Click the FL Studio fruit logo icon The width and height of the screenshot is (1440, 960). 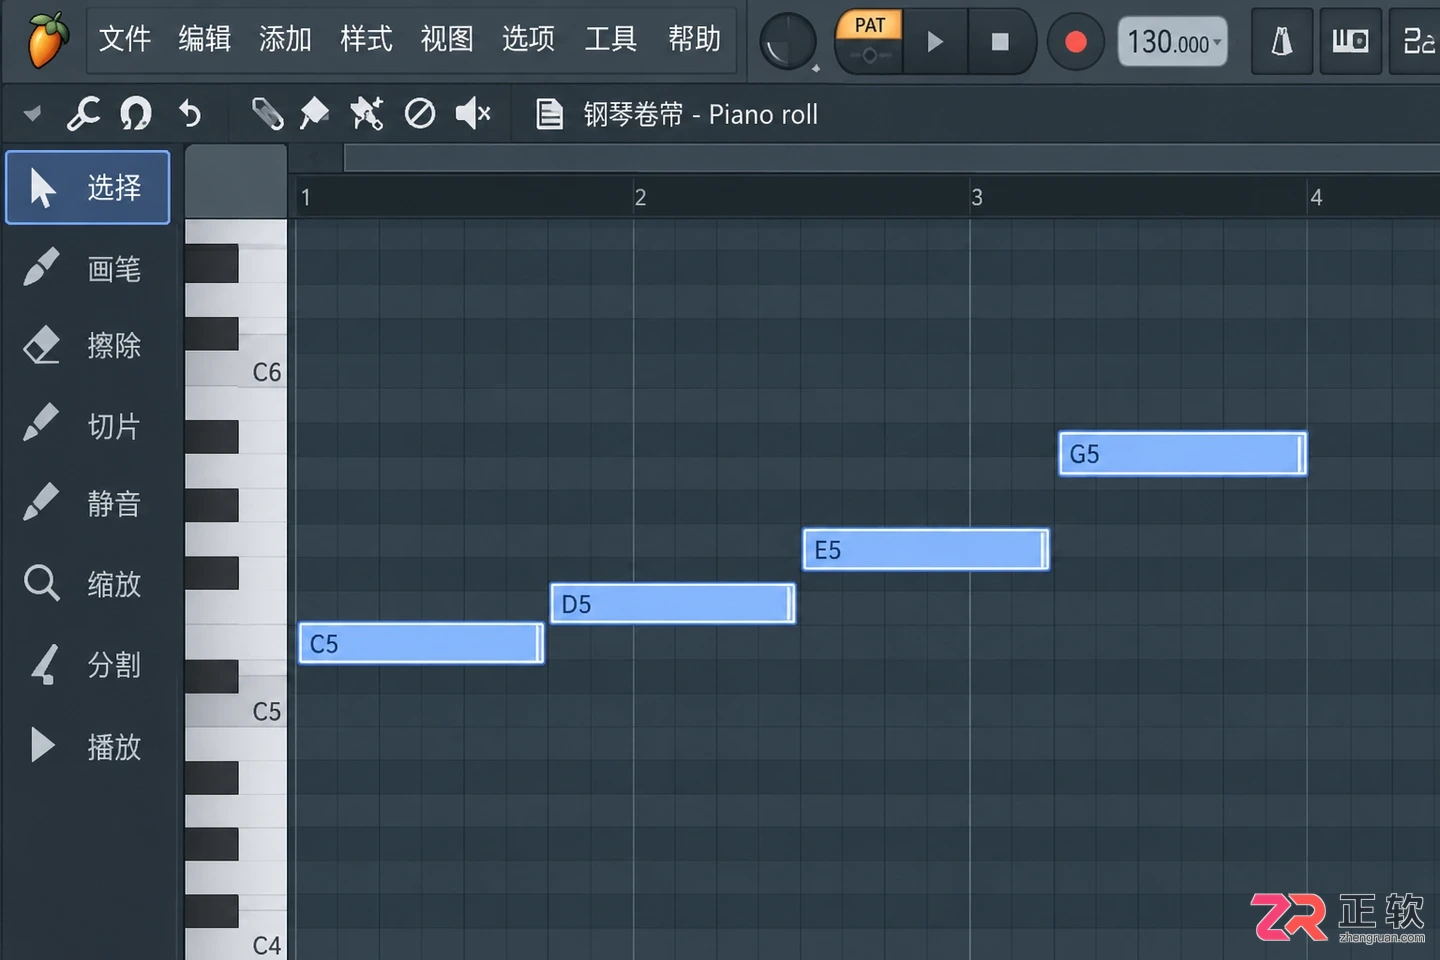tap(47, 40)
